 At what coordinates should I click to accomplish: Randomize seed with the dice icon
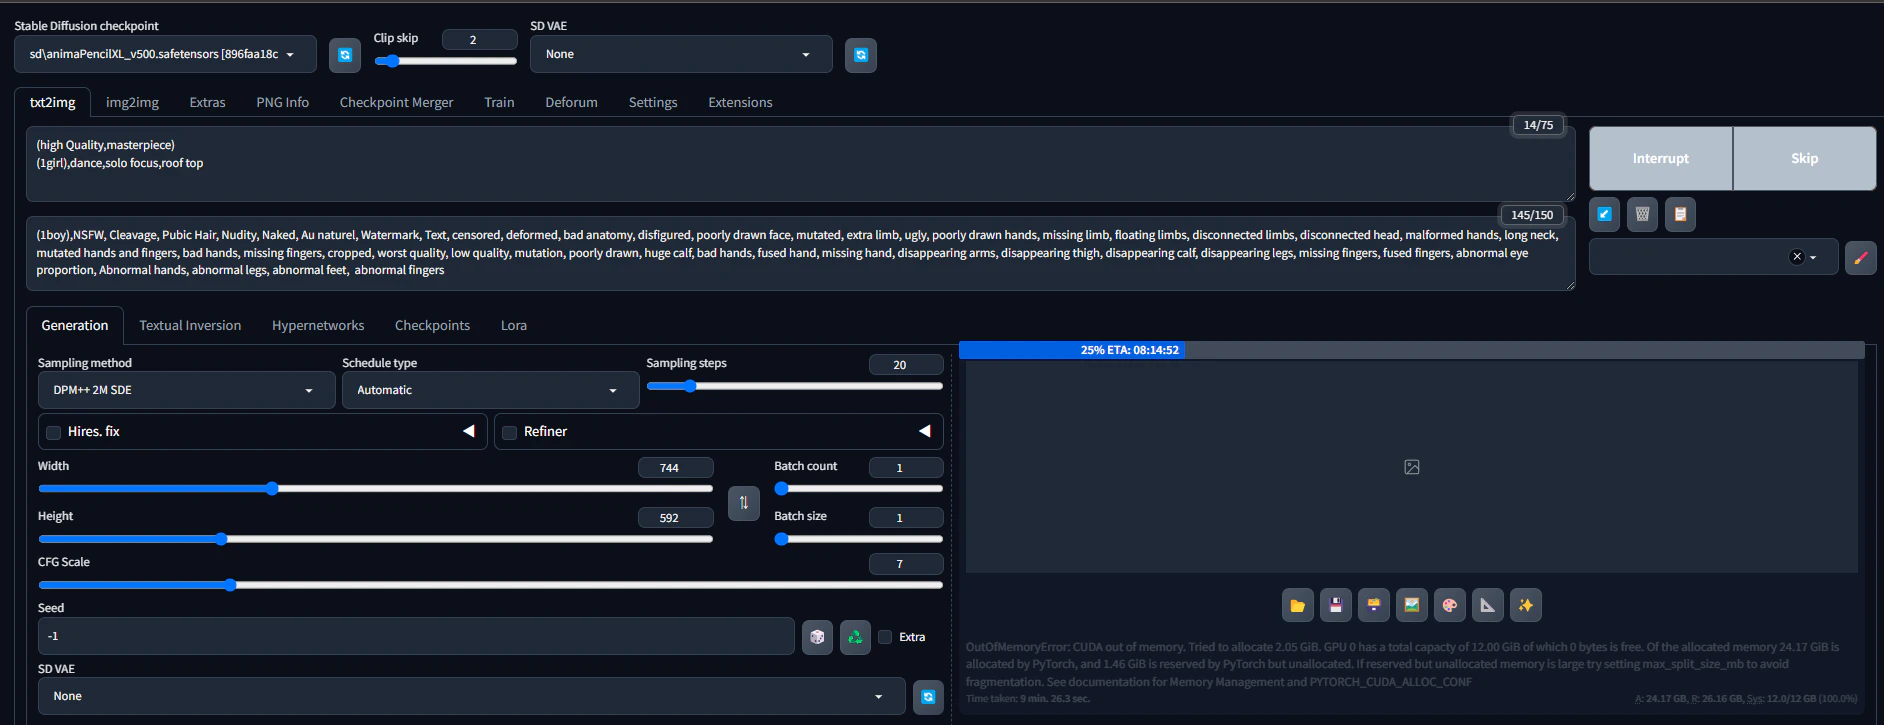click(x=817, y=637)
